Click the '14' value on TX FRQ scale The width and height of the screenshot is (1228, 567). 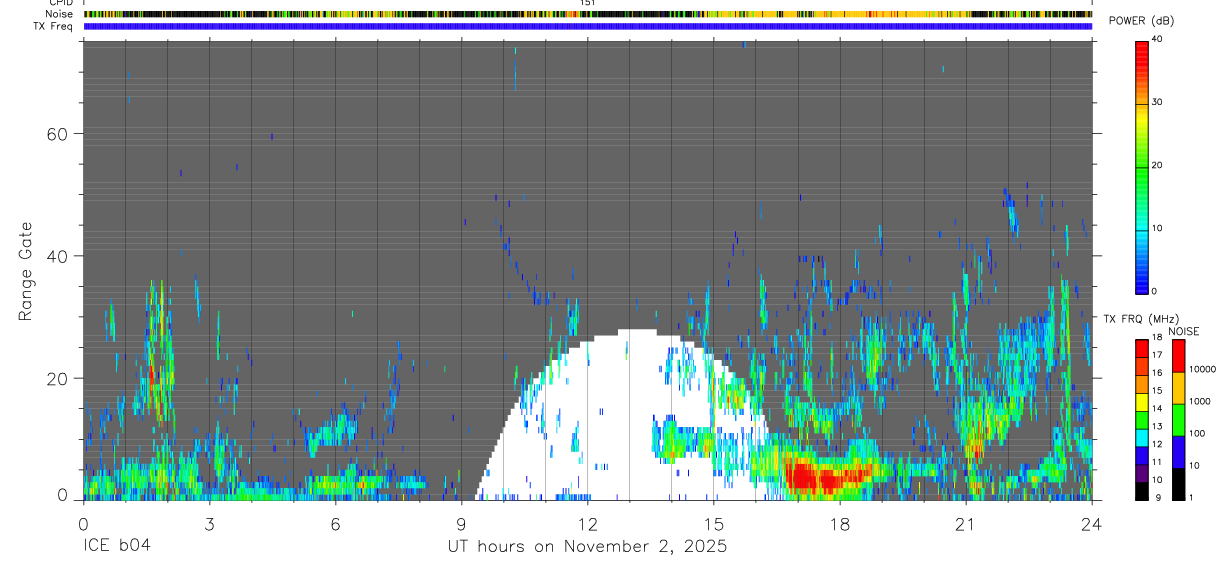coord(1157,408)
